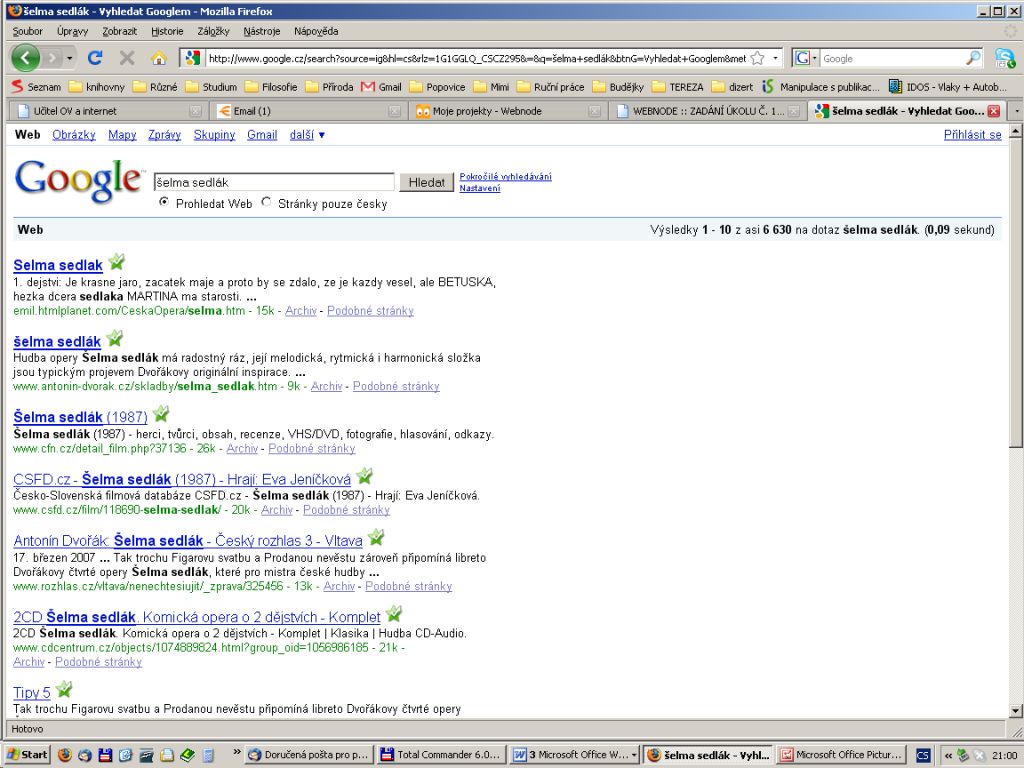
Task: Star the CSFD.cz result
Action: 364,475
